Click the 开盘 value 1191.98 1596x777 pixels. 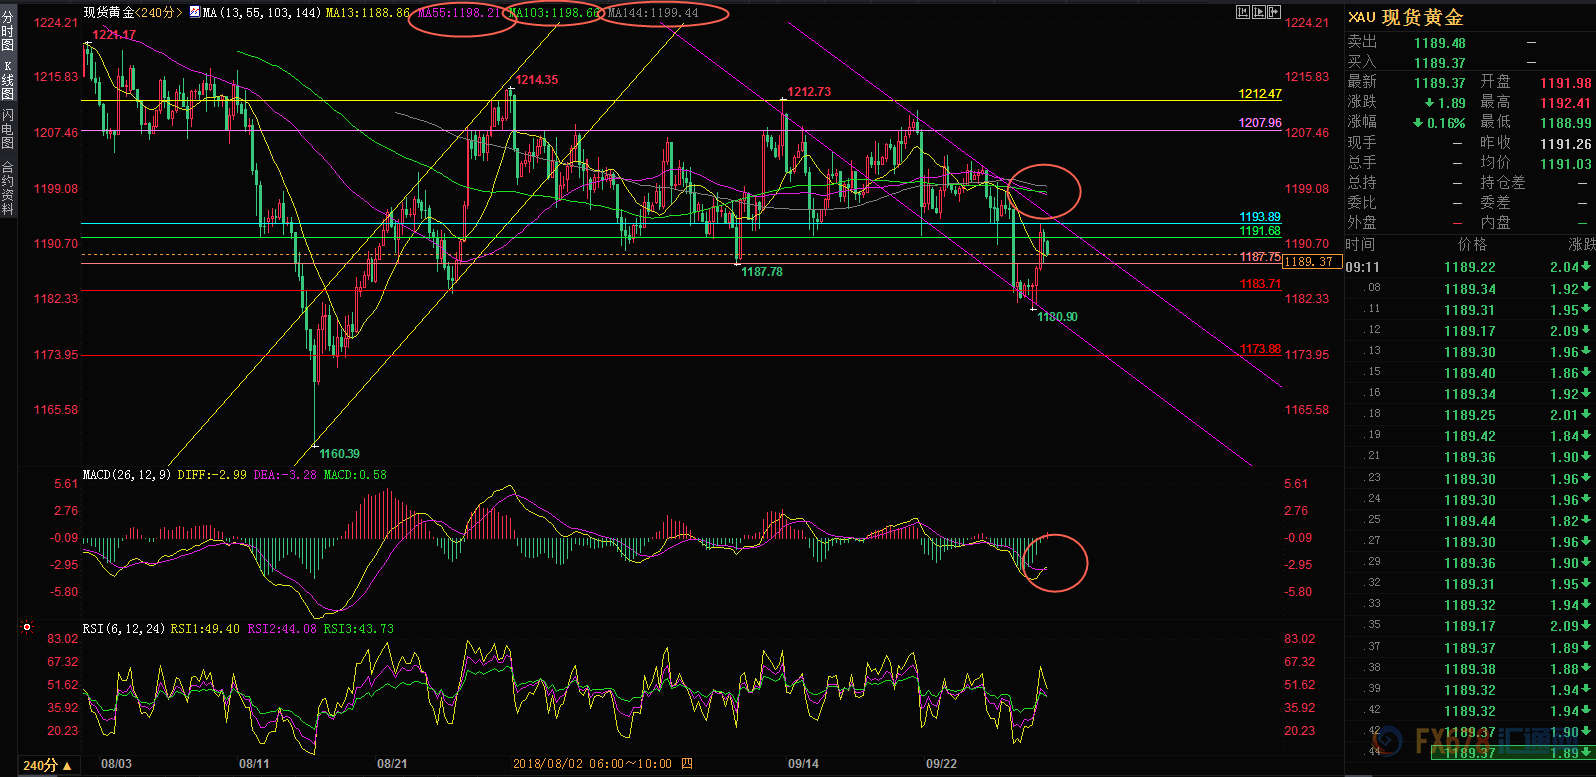coord(1565,83)
